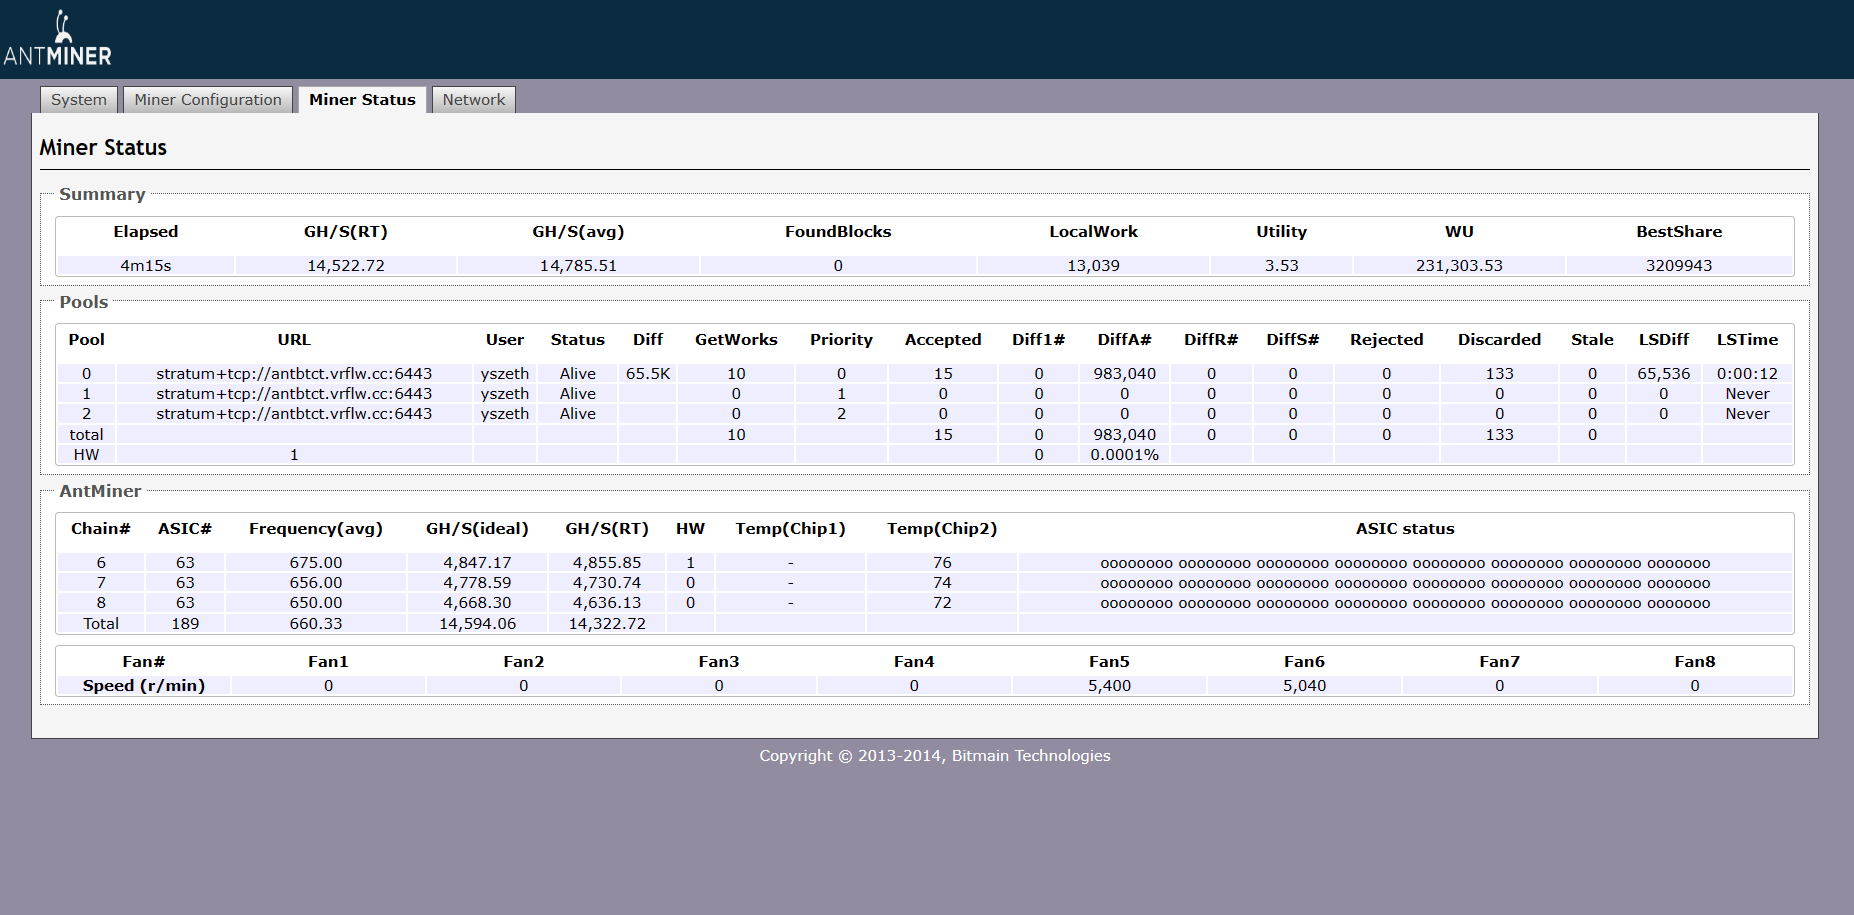This screenshot has width=1854, height=915.
Task: Click total ideal hashrate 14,594.06
Action: [x=477, y=624]
